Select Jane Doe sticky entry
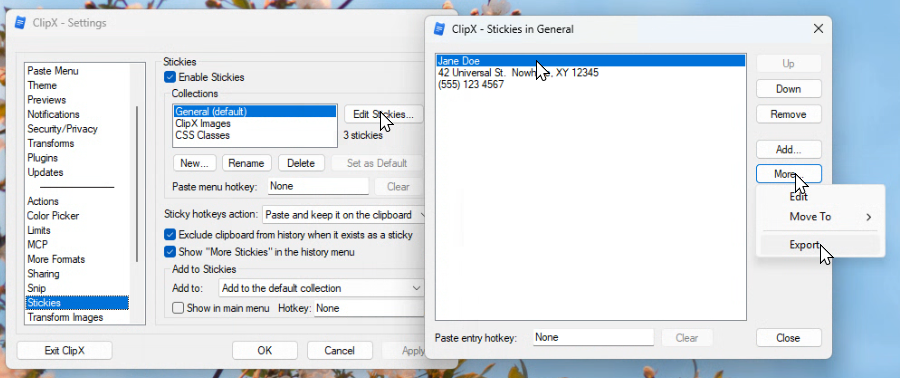Viewport: 900px width, 378px height. pyautogui.click(x=591, y=61)
